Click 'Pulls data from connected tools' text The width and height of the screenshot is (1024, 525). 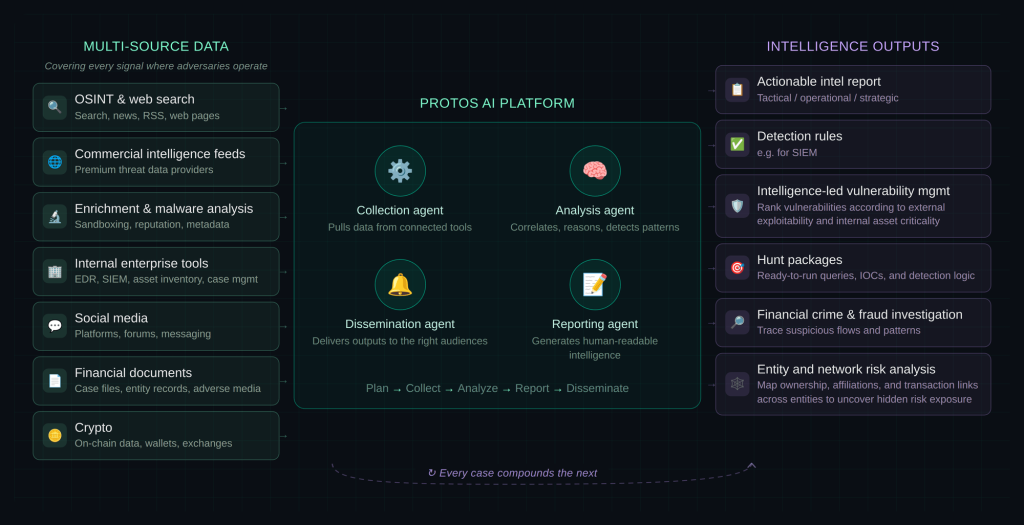tap(400, 227)
